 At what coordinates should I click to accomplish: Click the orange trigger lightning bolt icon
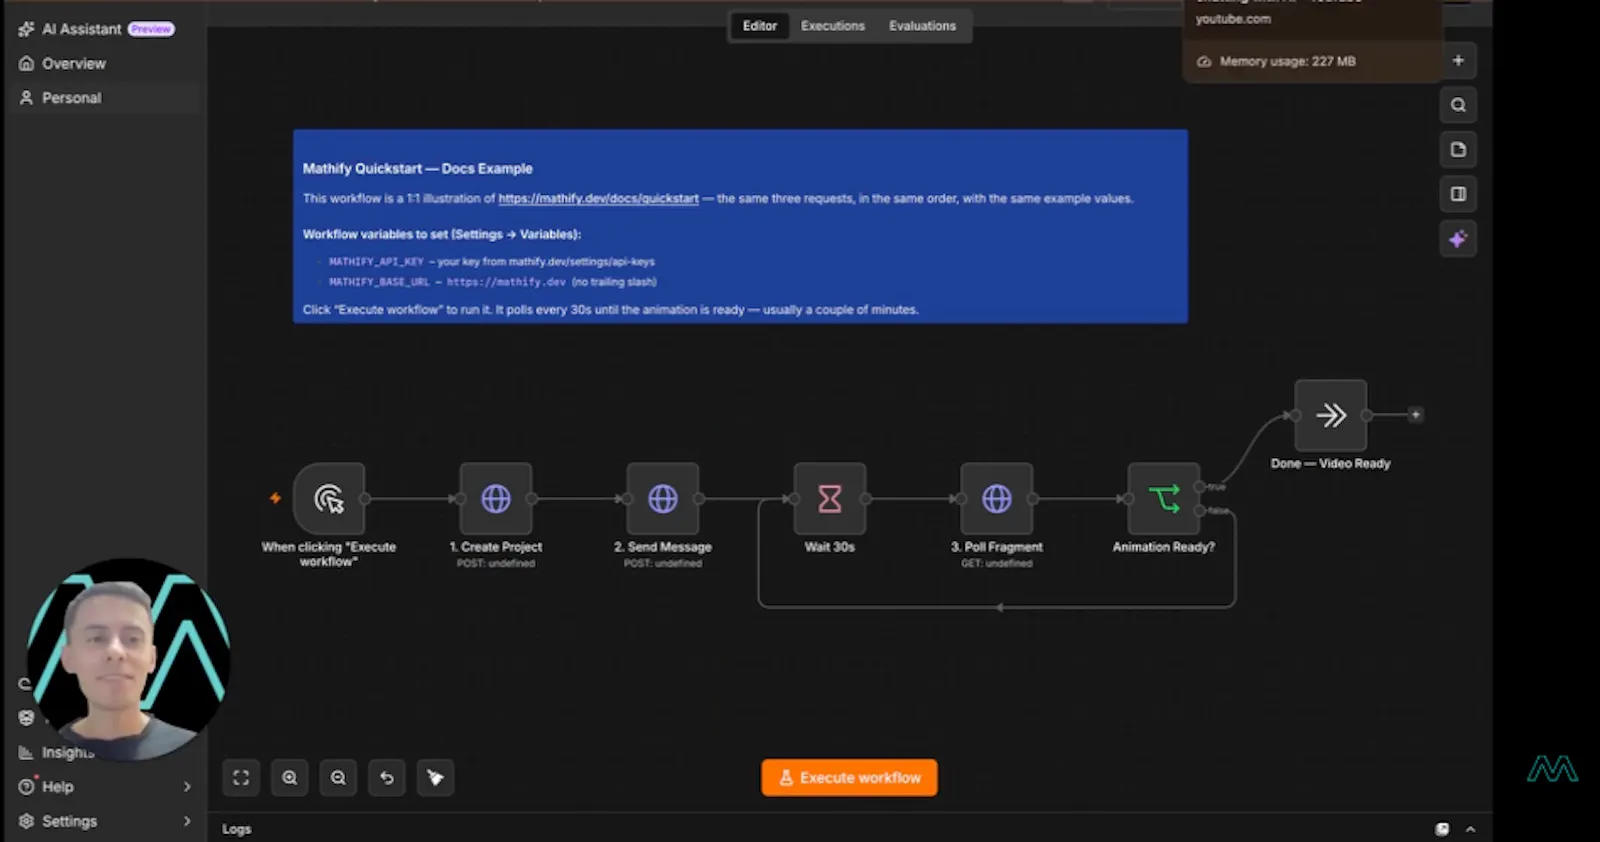[x=275, y=498]
